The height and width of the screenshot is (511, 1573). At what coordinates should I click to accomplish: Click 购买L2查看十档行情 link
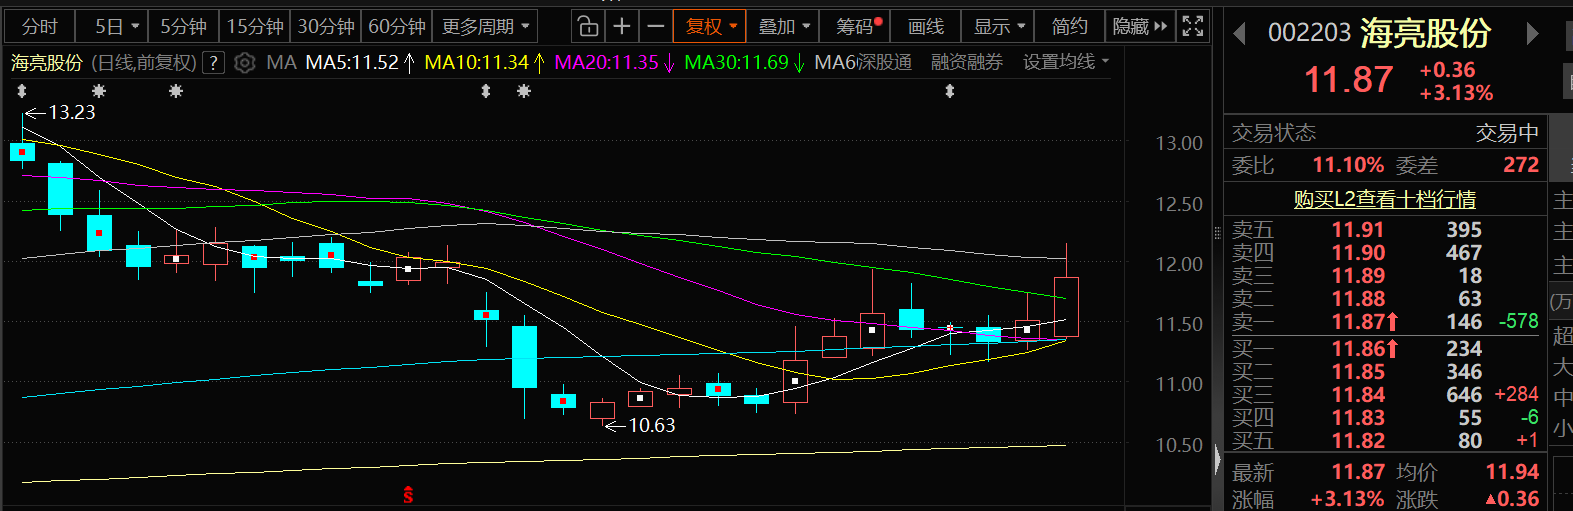[1384, 199]
